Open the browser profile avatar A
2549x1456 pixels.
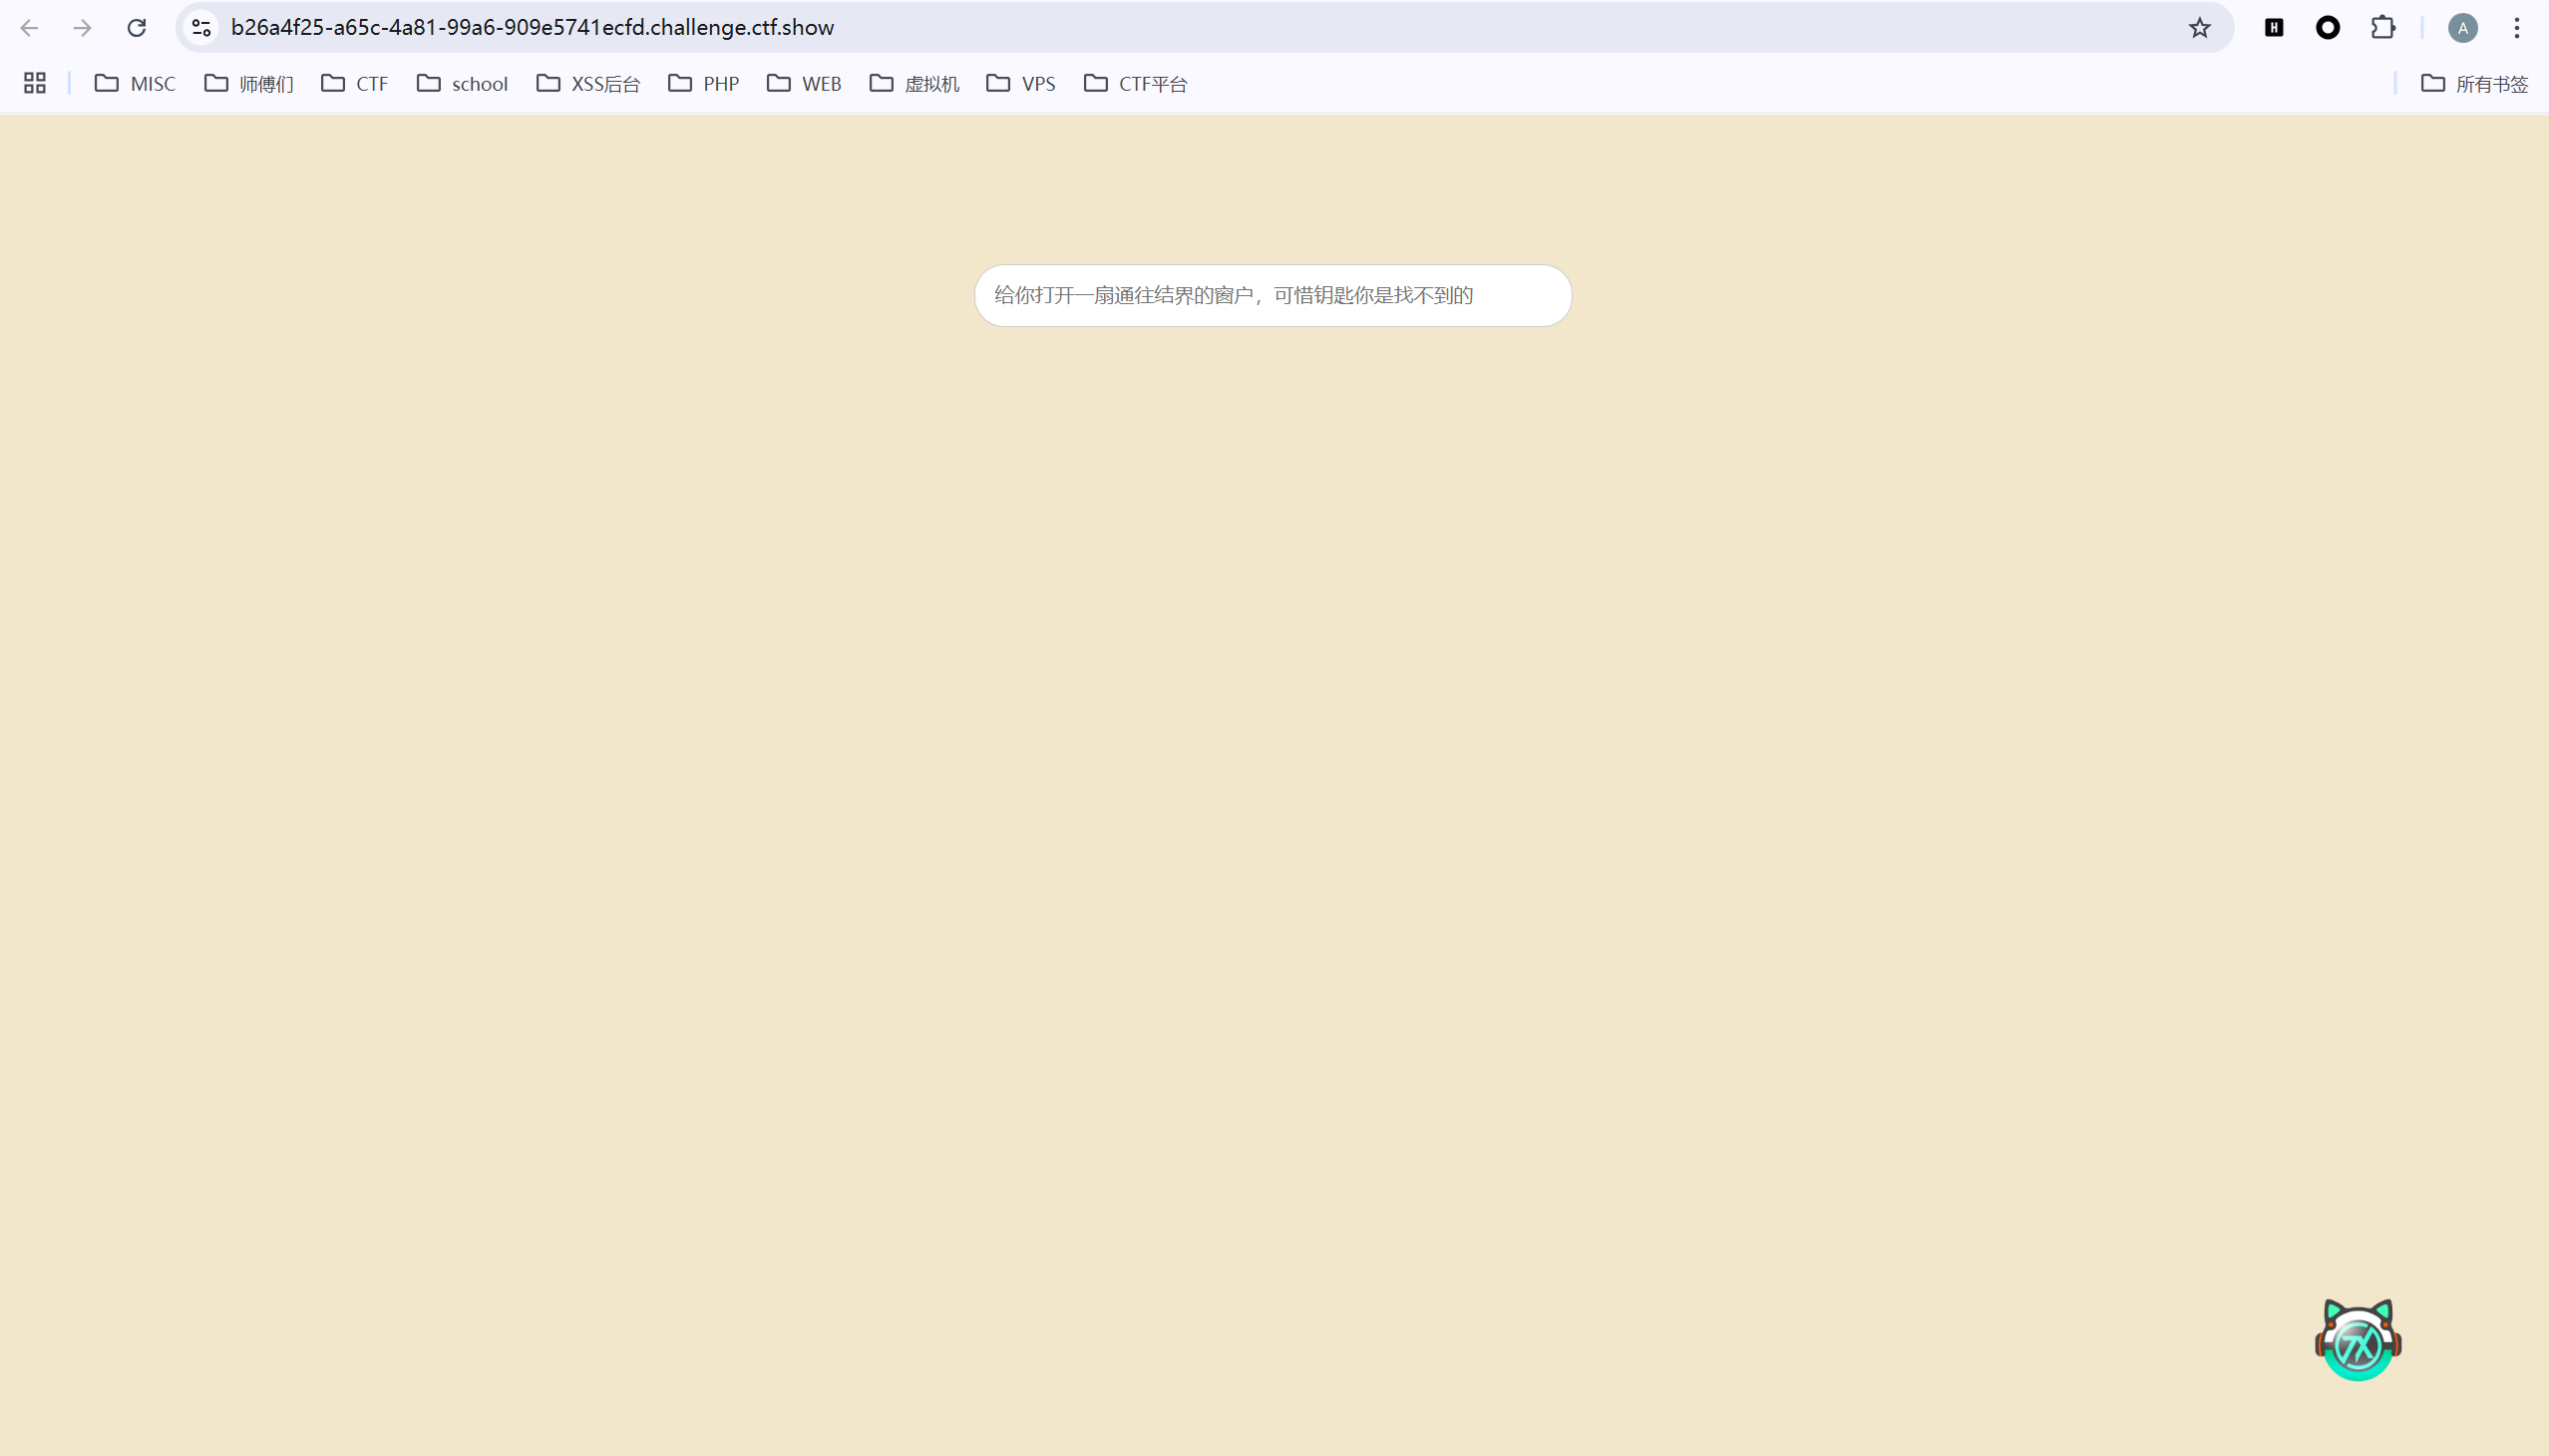(x=2460, y=27)
